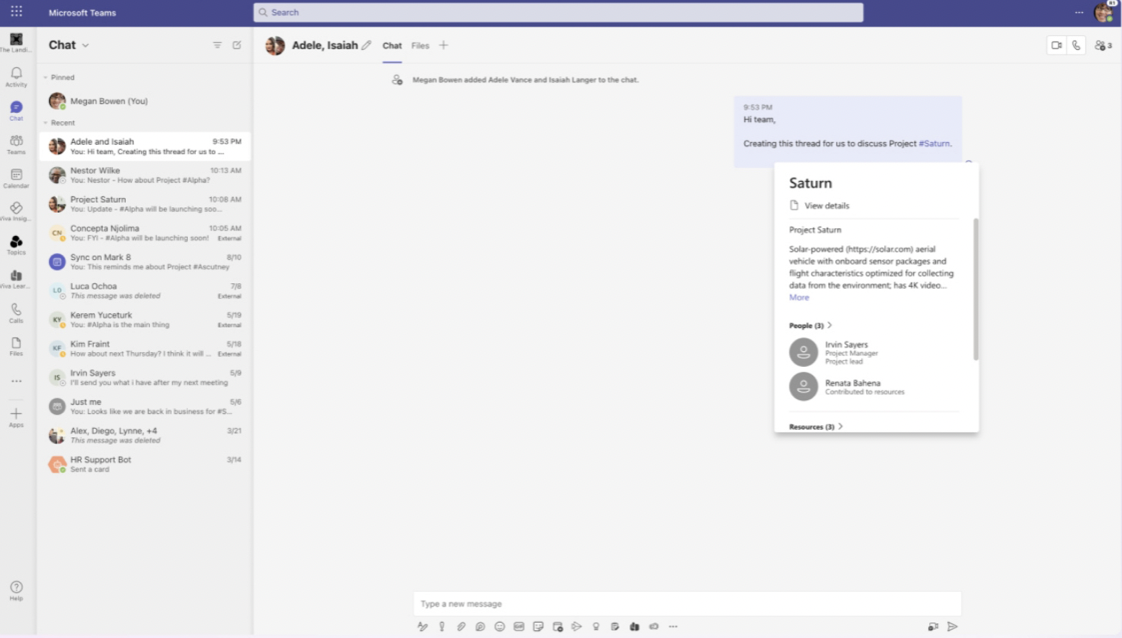The image size is (1122, 638).
Task: Open Calls from the left rail
Action: tap(16, 313)
